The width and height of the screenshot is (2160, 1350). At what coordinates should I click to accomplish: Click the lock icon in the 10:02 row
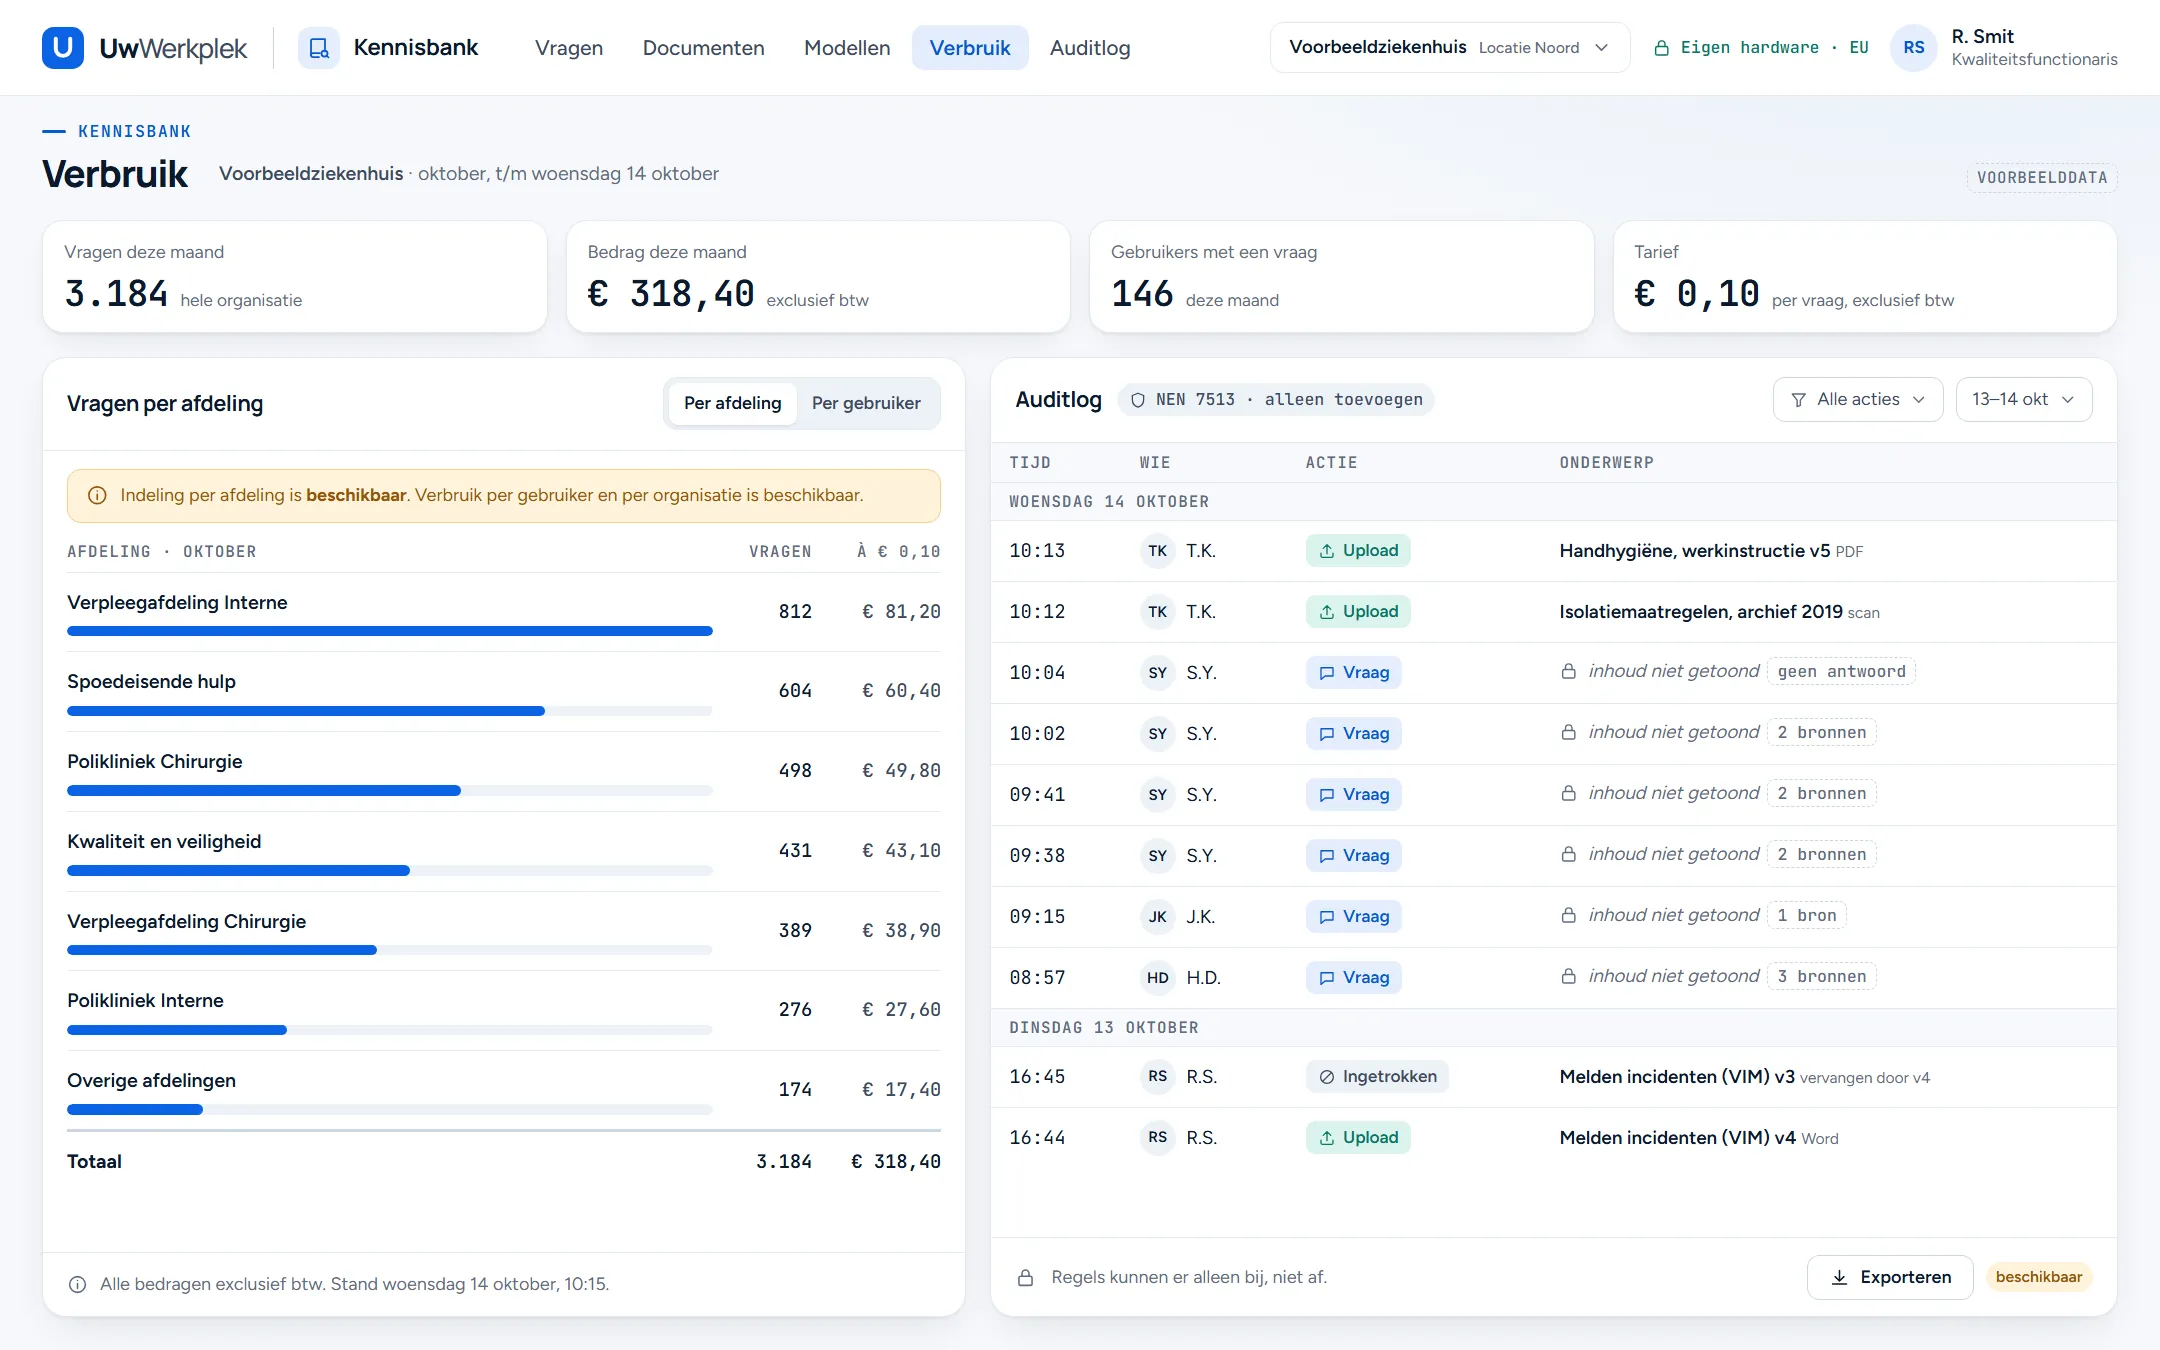tap(1569, 733)
